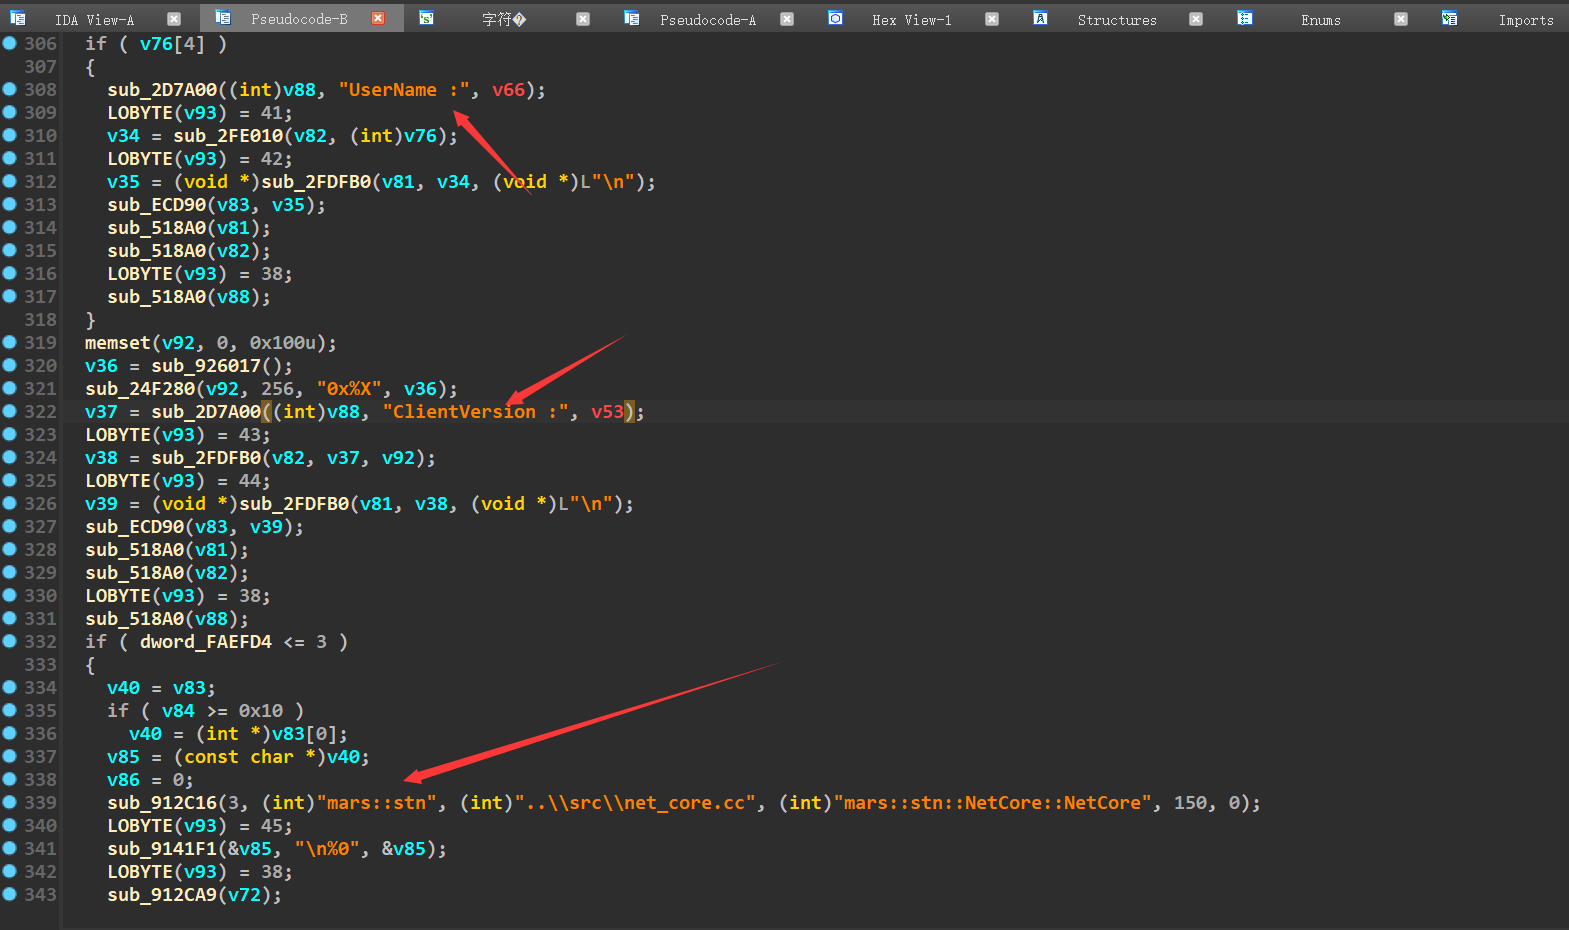Open the Structures tab
Image resolution: width=1569 pixels, height=930 pixels.
(x=1117, y=19)
